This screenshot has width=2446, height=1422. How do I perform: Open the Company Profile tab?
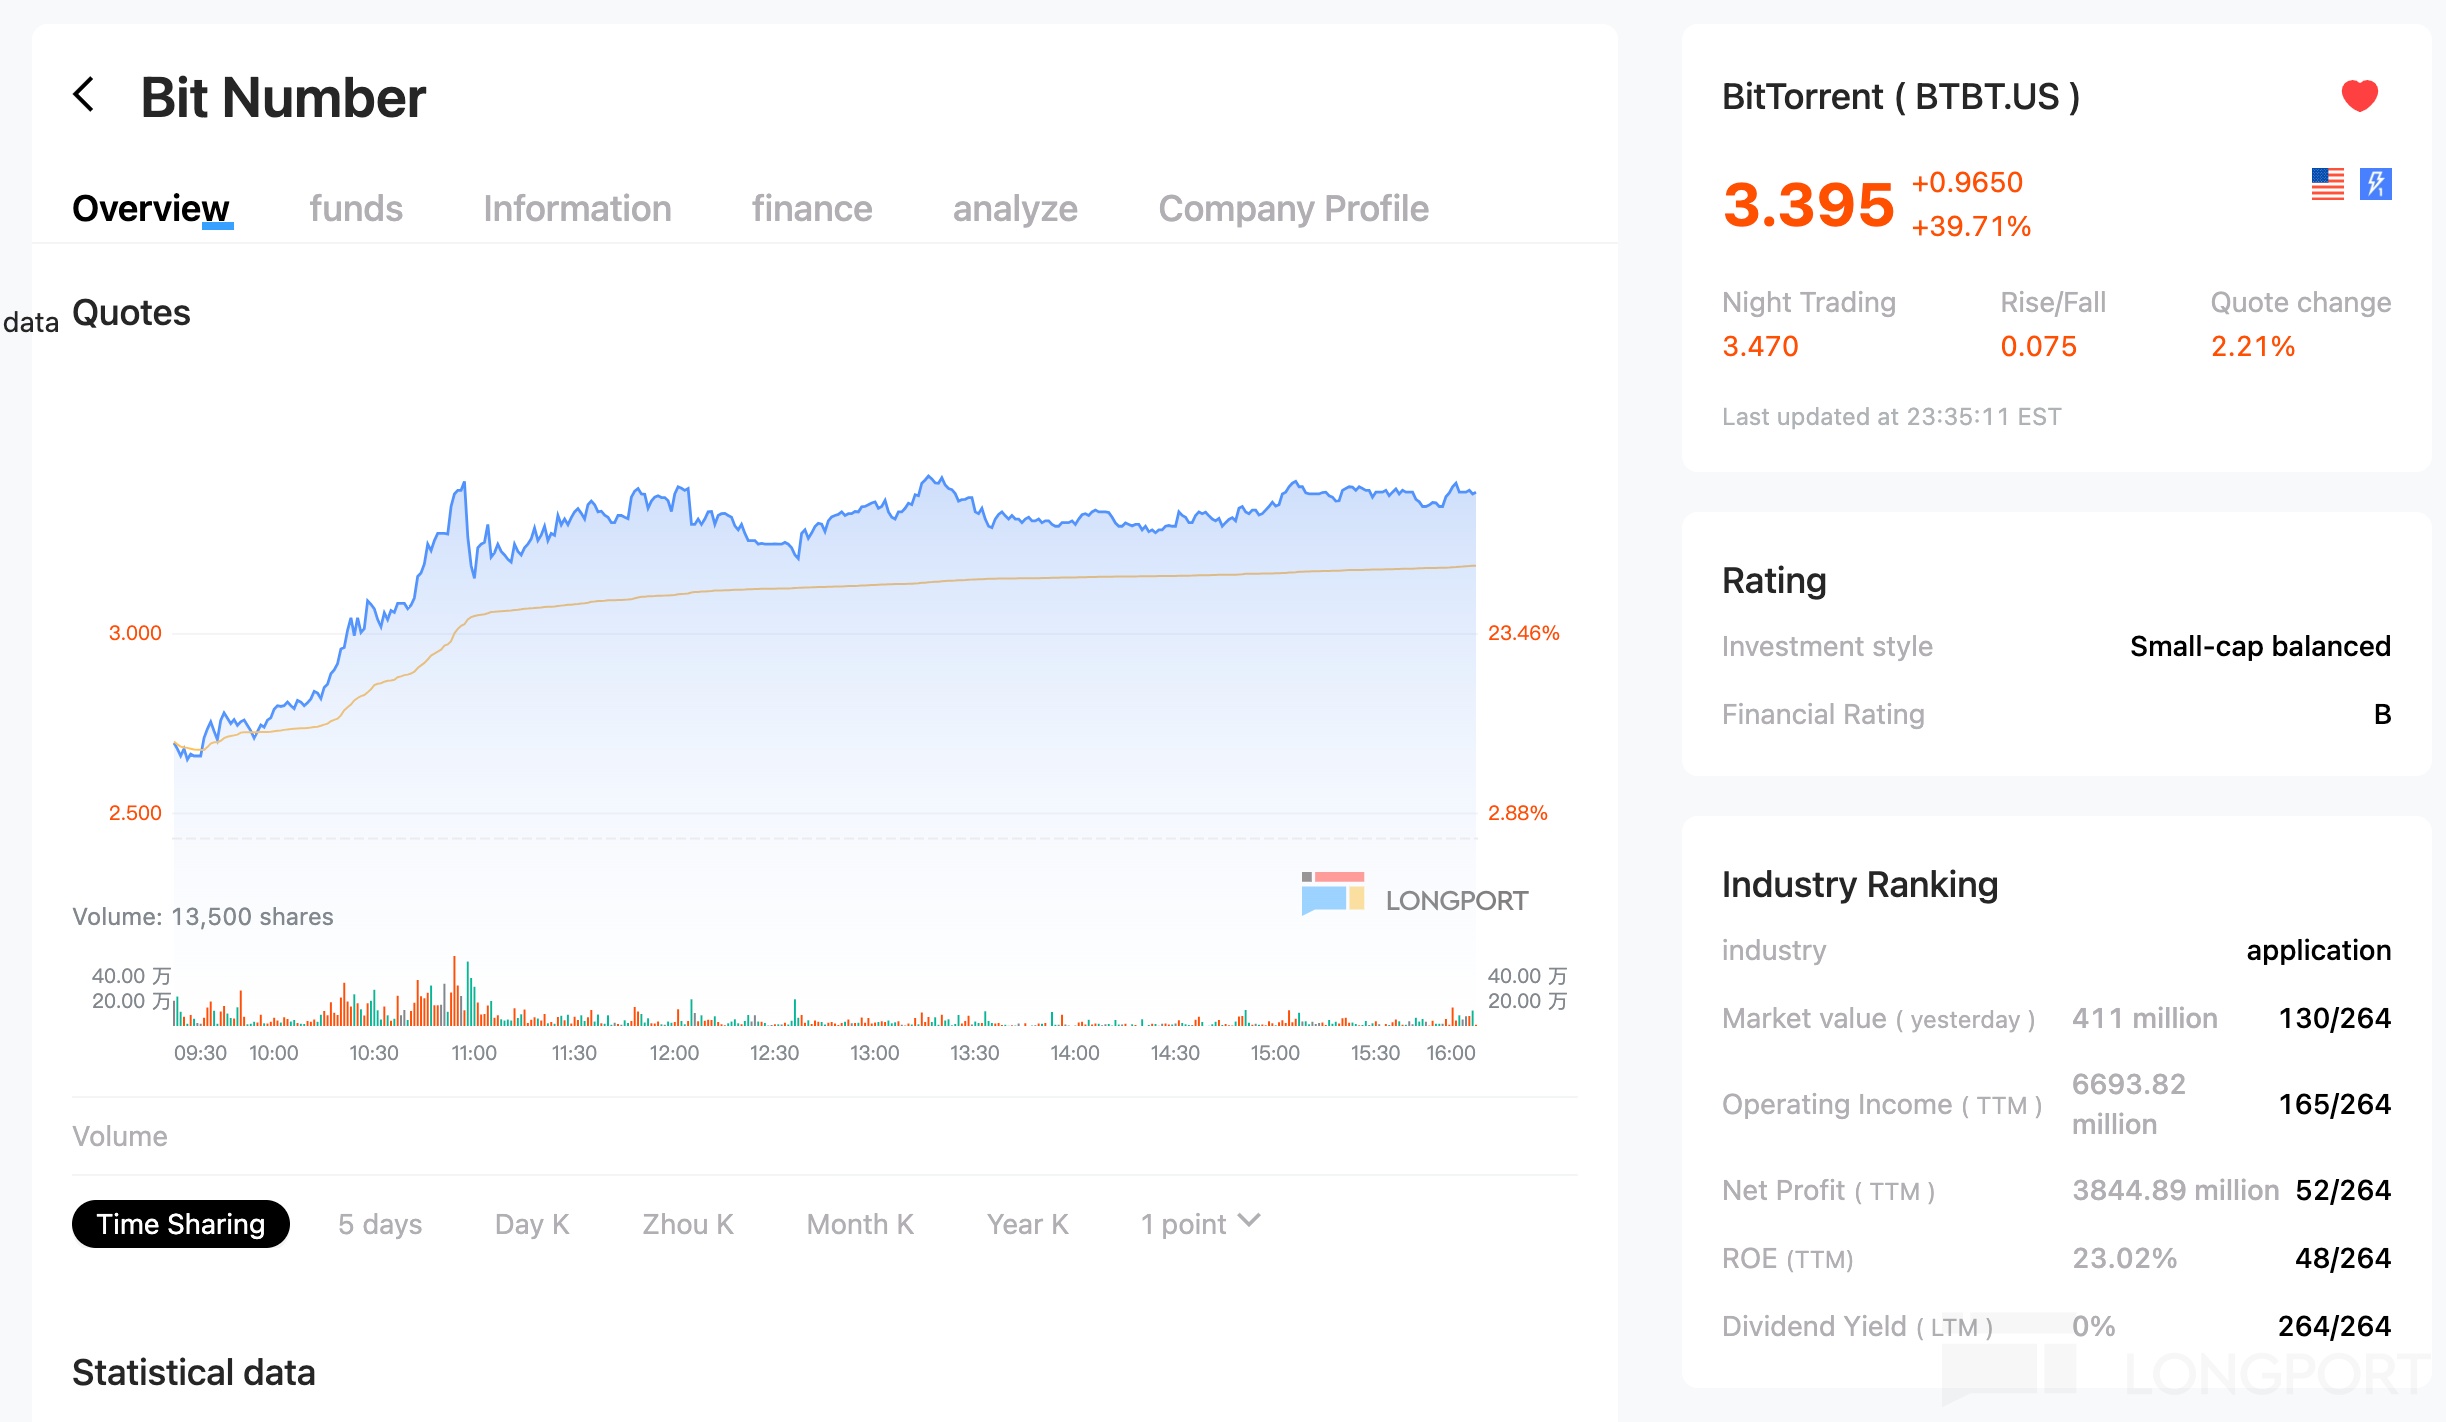(x=1293, y=208)
